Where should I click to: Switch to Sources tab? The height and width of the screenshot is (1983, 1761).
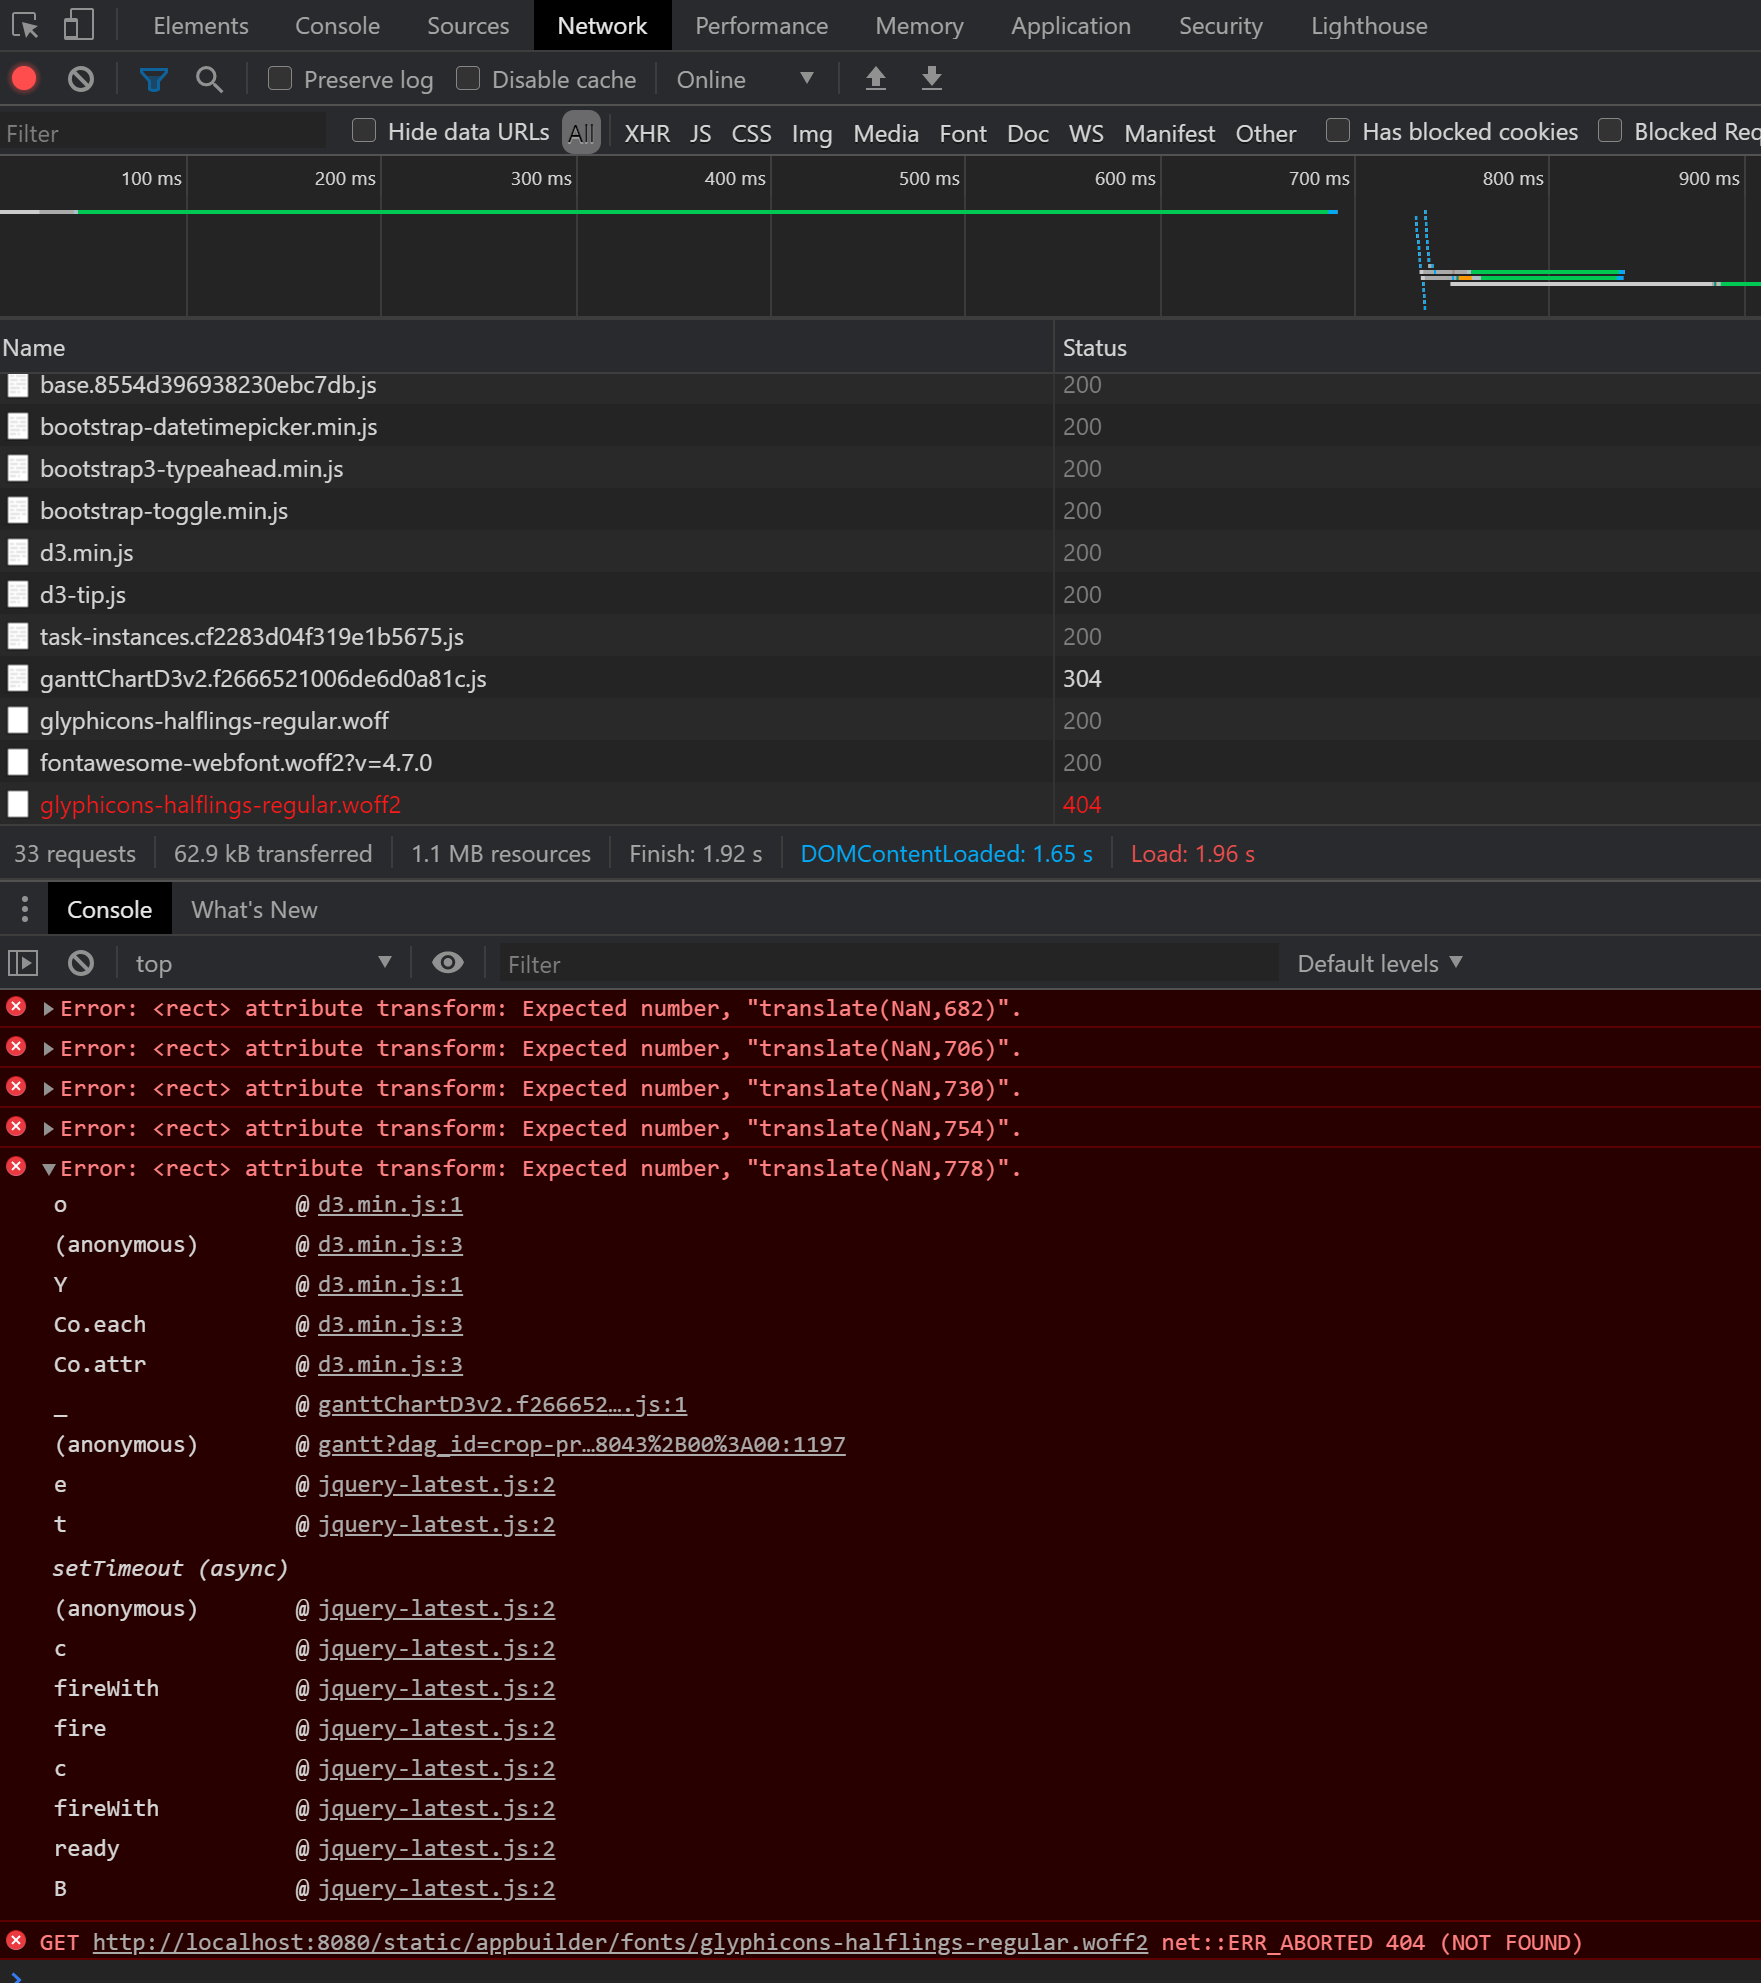[x=468, y=26]
